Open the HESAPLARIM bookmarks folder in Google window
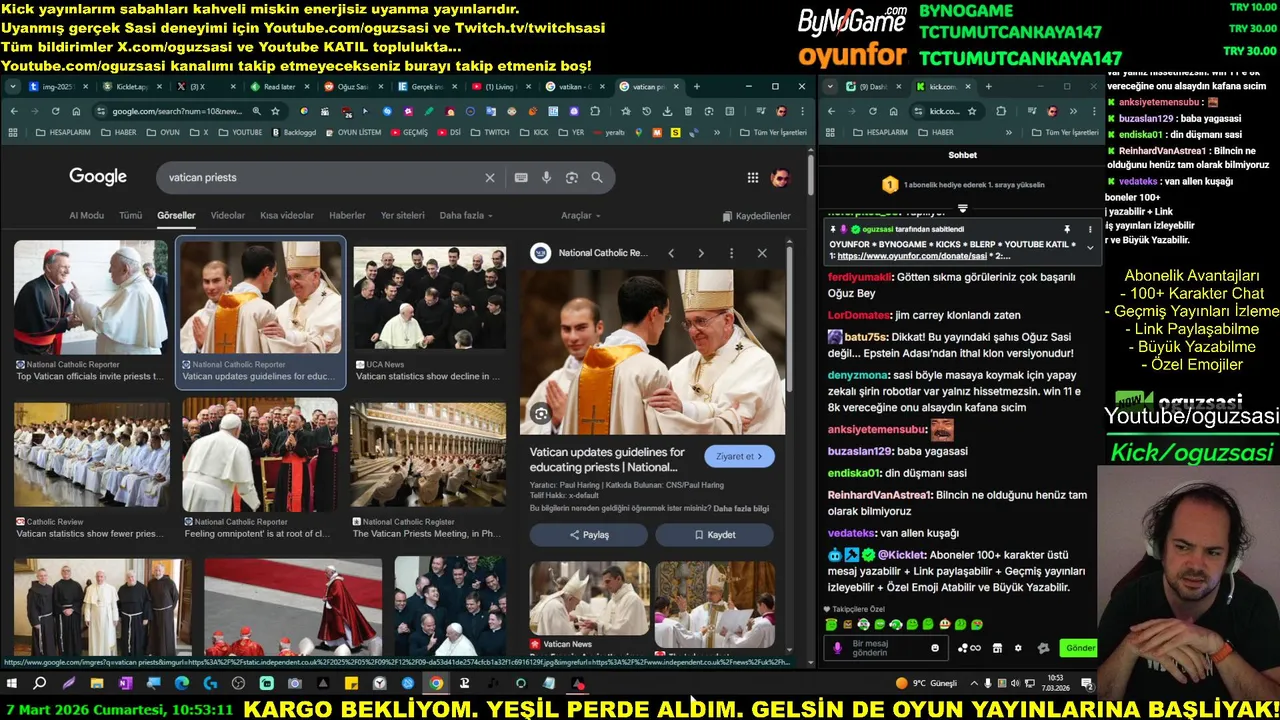This screenshot has width=1280, height=720. coord(63,132)
